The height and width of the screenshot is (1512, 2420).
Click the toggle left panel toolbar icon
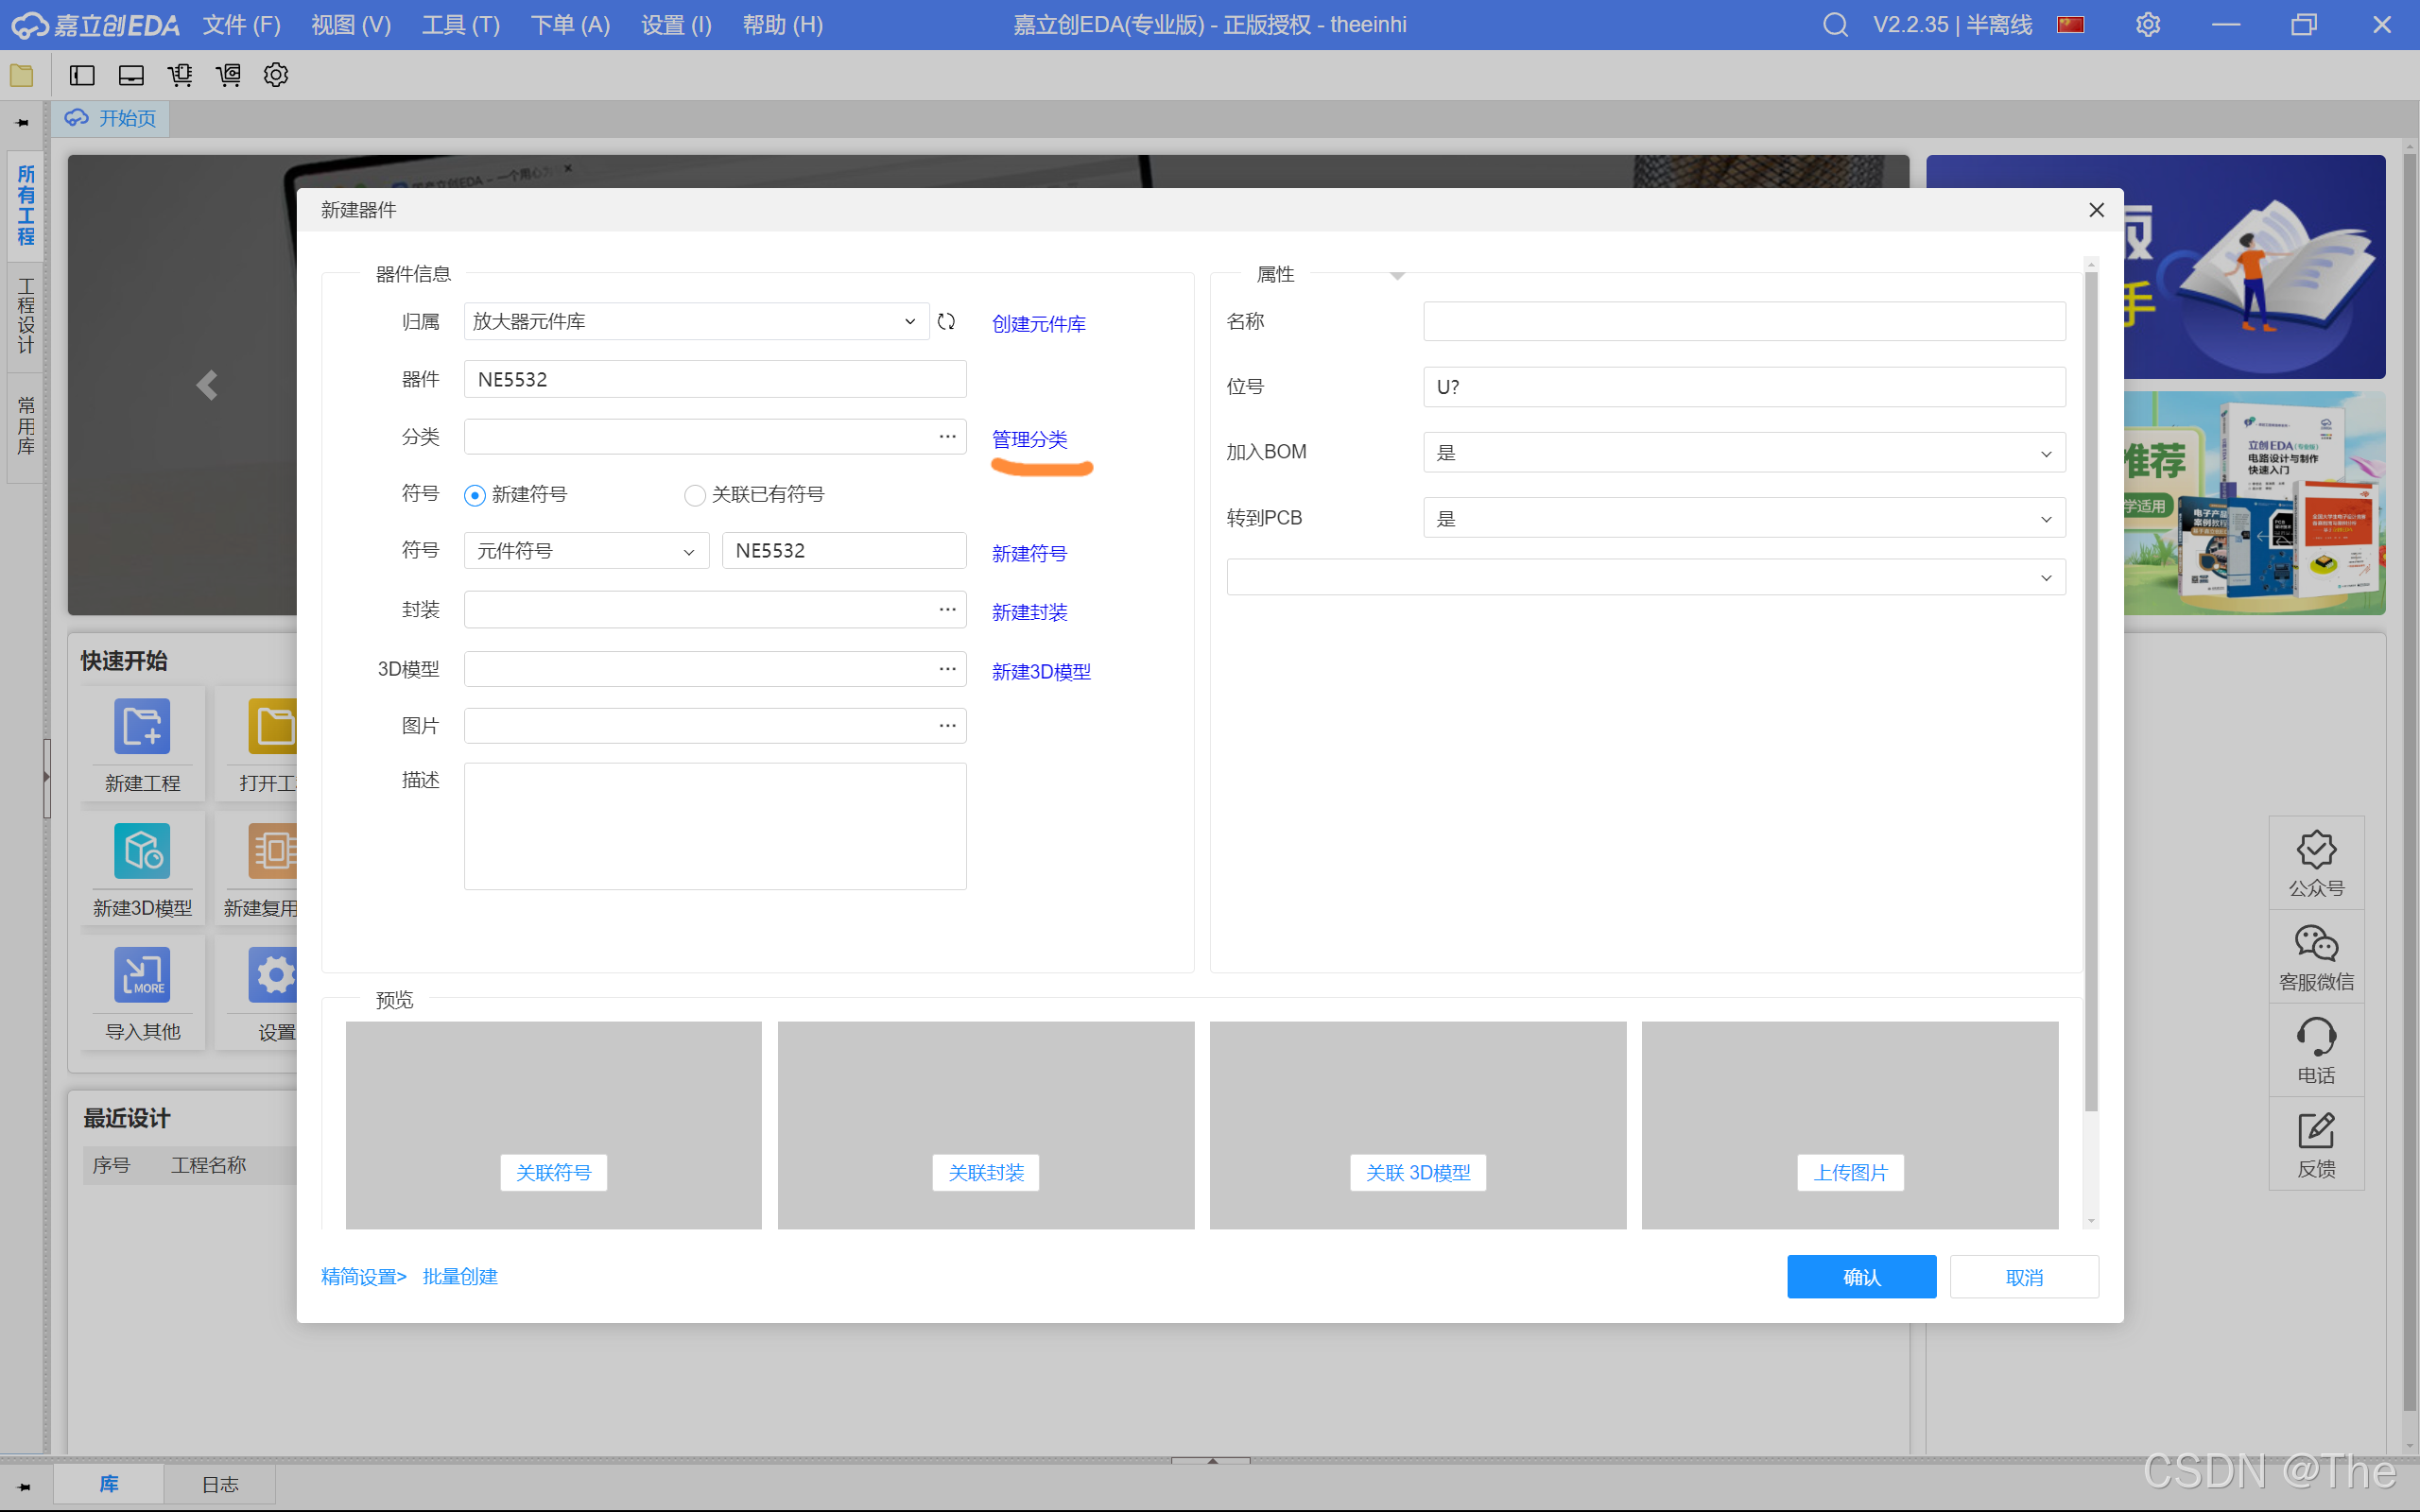[82, 75]
